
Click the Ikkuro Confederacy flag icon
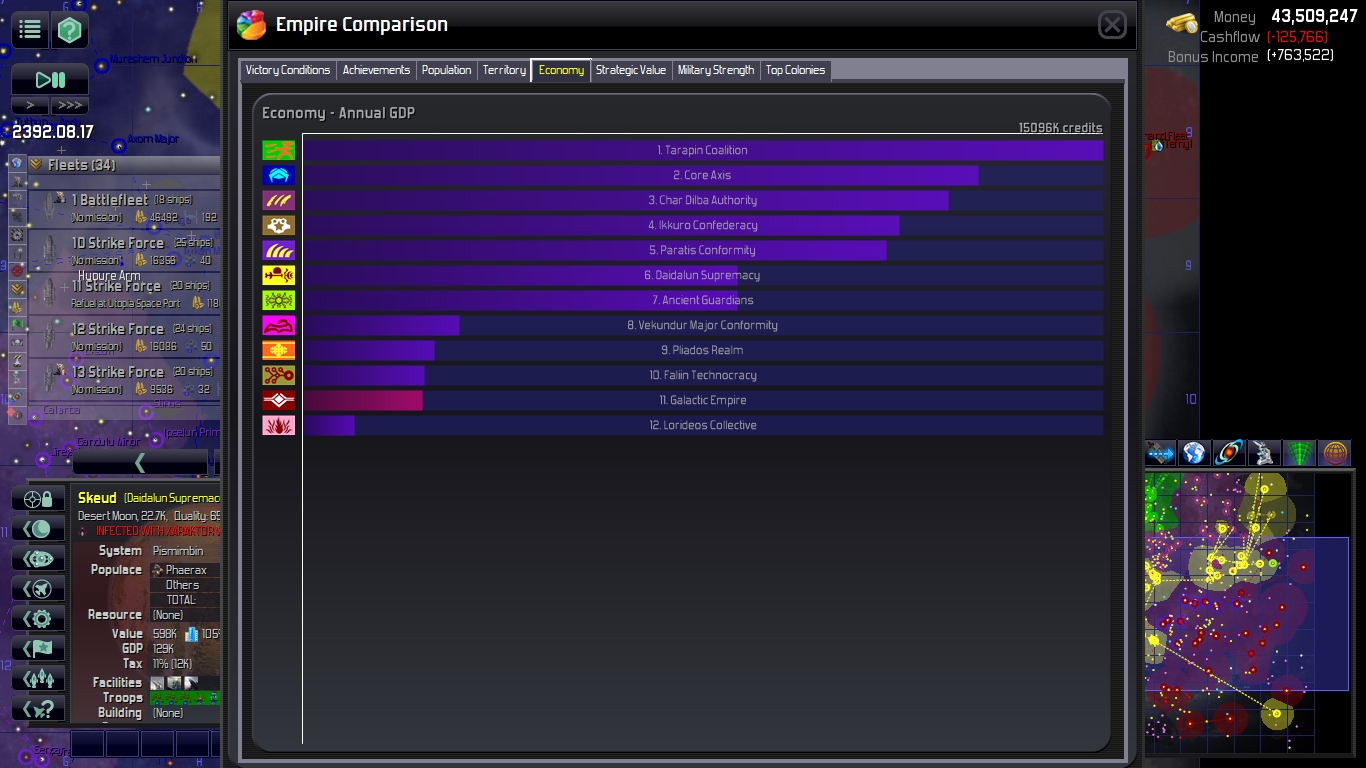click(x=279, y=225)
